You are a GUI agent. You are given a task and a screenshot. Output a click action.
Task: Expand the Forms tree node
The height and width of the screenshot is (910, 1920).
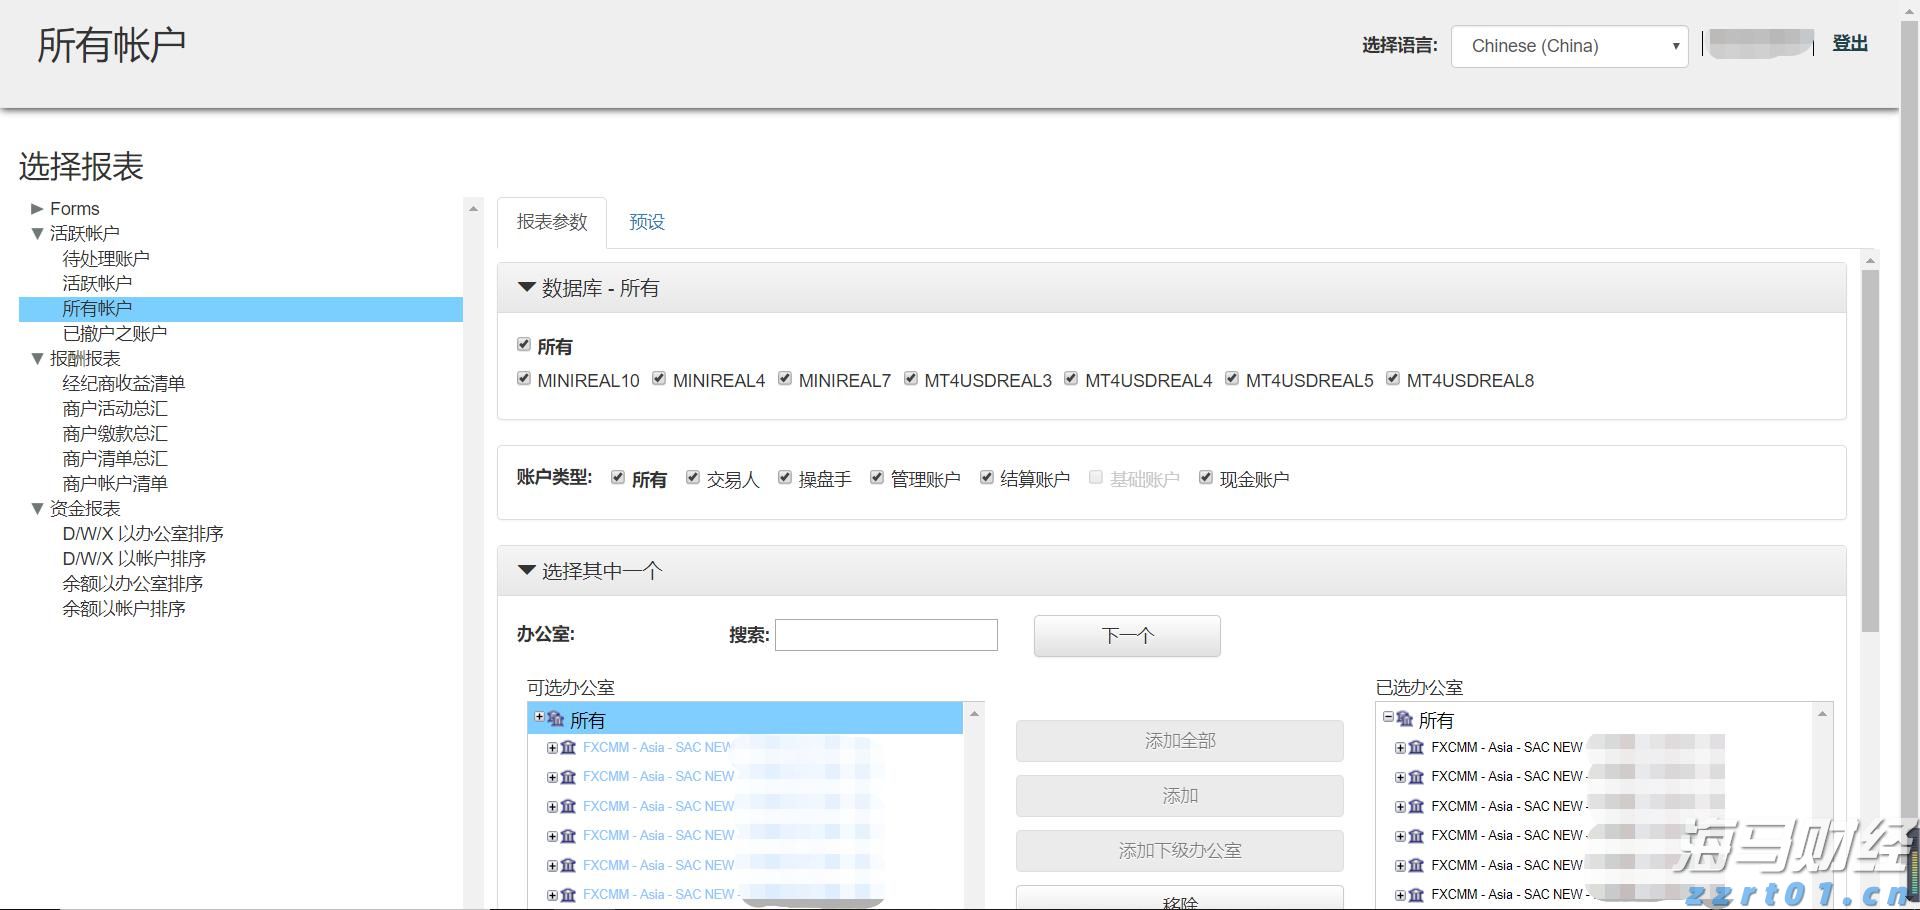(36, 208)
